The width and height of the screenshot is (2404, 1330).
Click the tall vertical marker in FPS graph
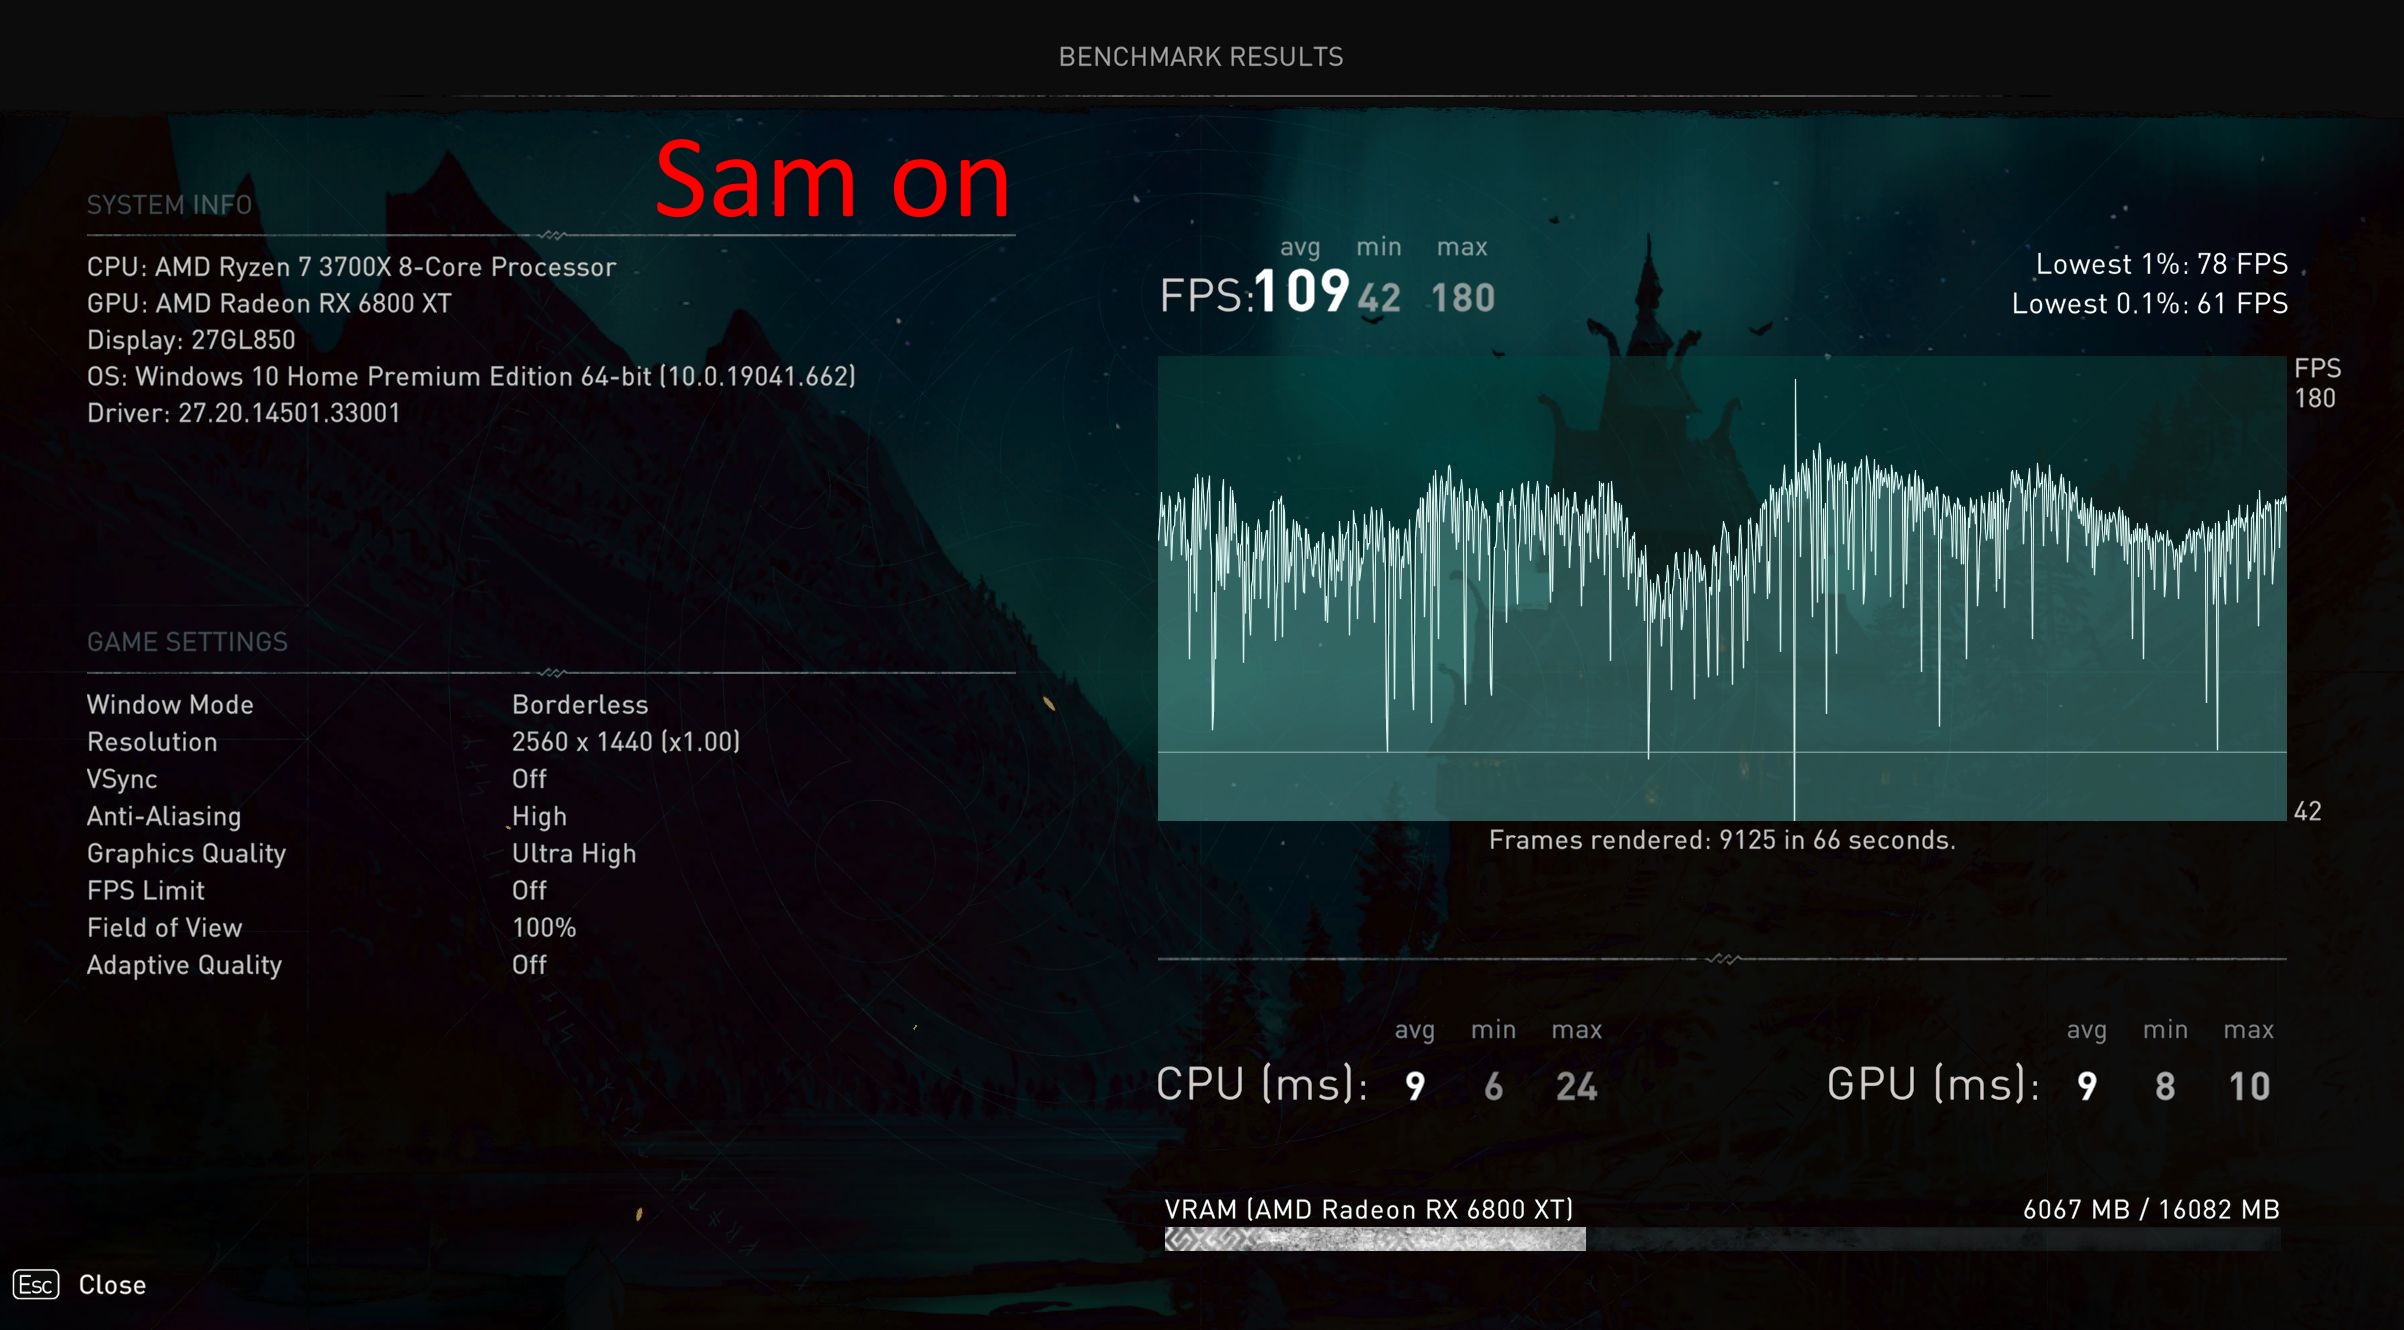(1795, 600)
